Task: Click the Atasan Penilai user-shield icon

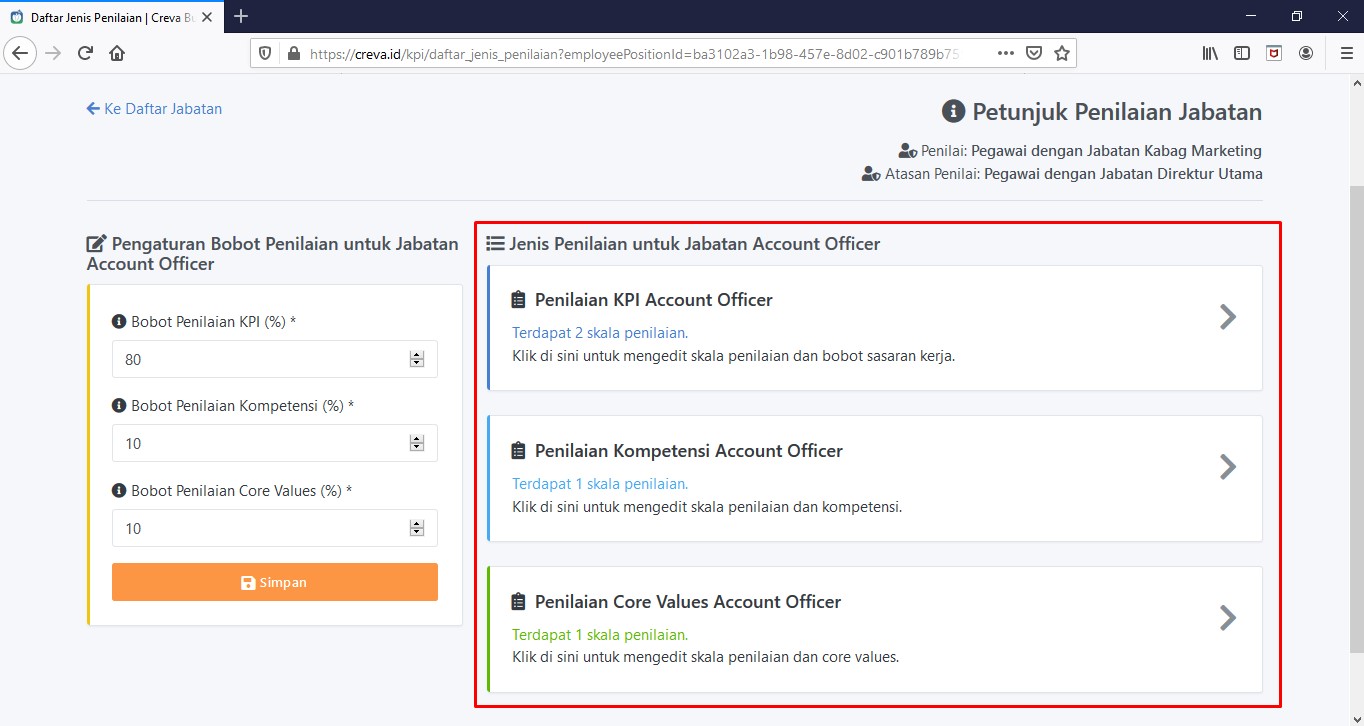Action: pos(871,174)
